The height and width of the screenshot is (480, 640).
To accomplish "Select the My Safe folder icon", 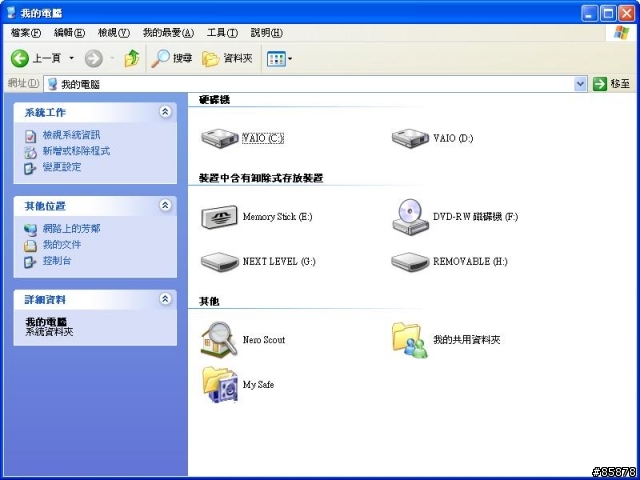I will tap(220, 384).
